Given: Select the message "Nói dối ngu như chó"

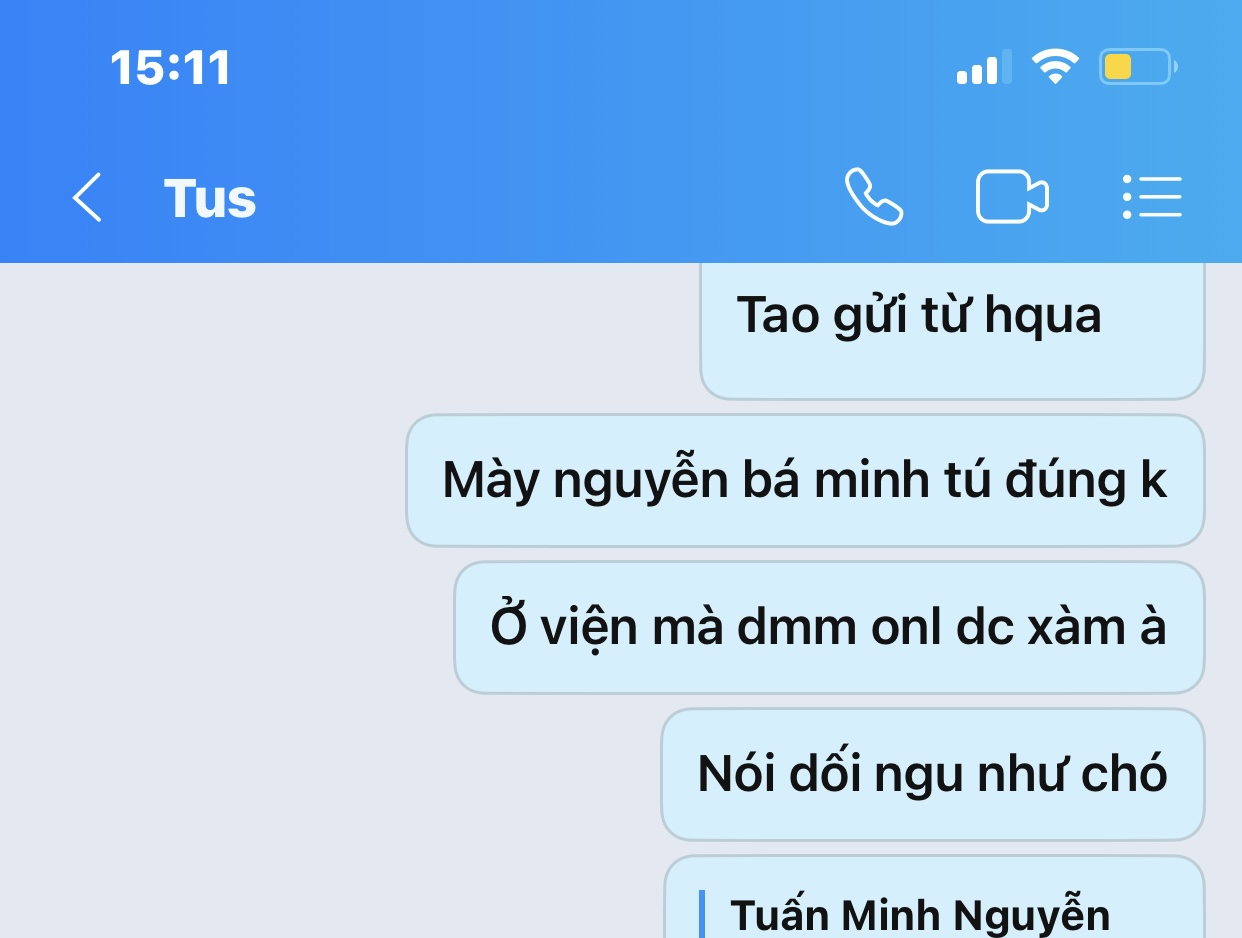Looking at the screenshot, I should click(933, 775).
